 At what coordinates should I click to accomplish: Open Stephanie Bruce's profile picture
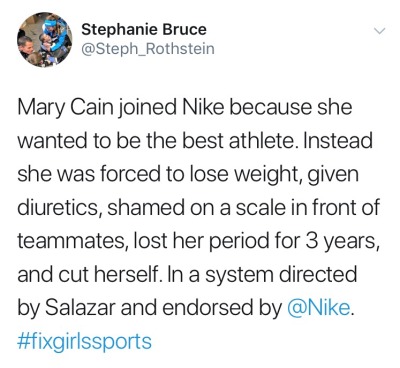coord(45,40)
